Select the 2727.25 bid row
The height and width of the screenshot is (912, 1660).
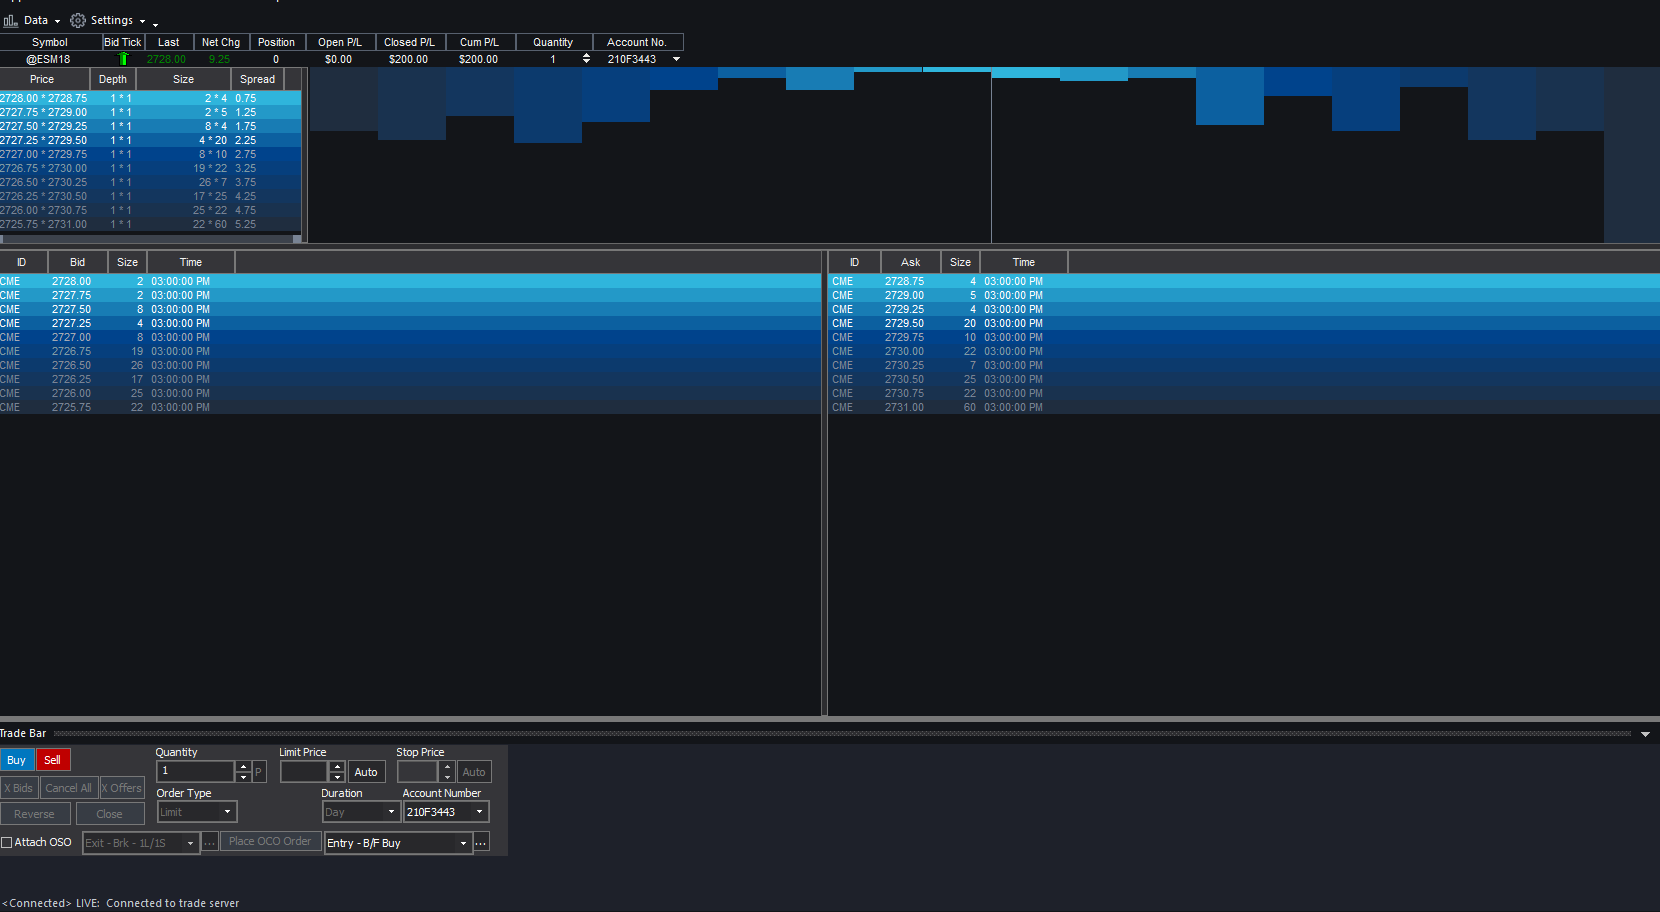[410, 324]
